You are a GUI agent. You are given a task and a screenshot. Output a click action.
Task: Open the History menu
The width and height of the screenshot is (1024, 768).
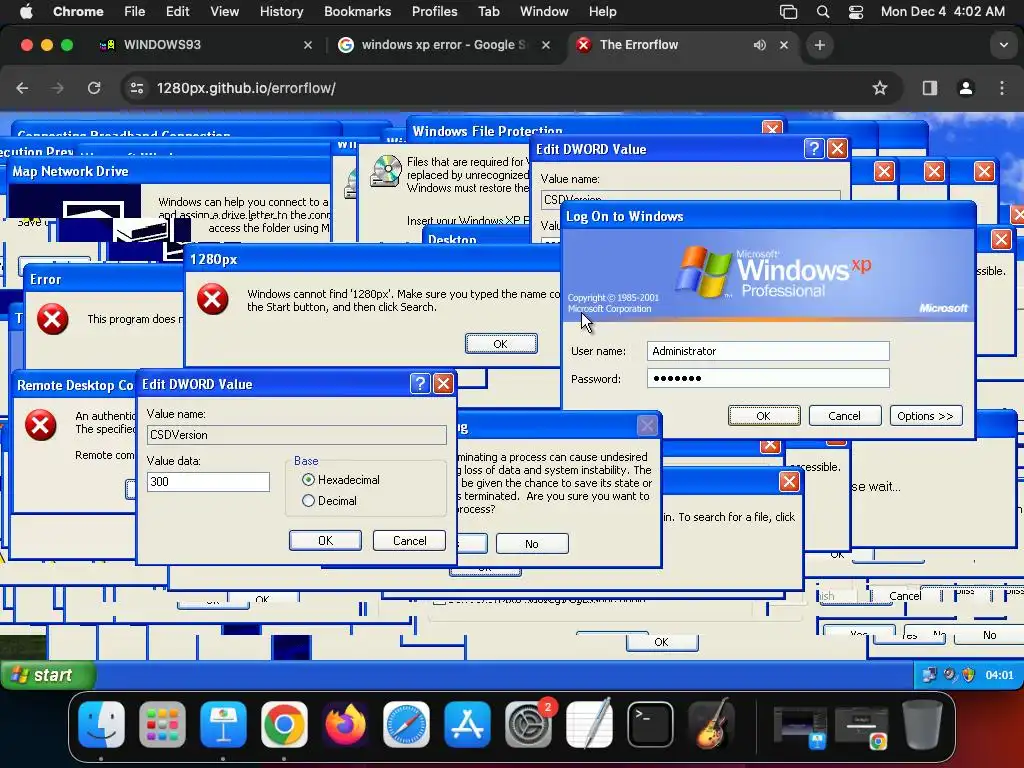point(281,12)
